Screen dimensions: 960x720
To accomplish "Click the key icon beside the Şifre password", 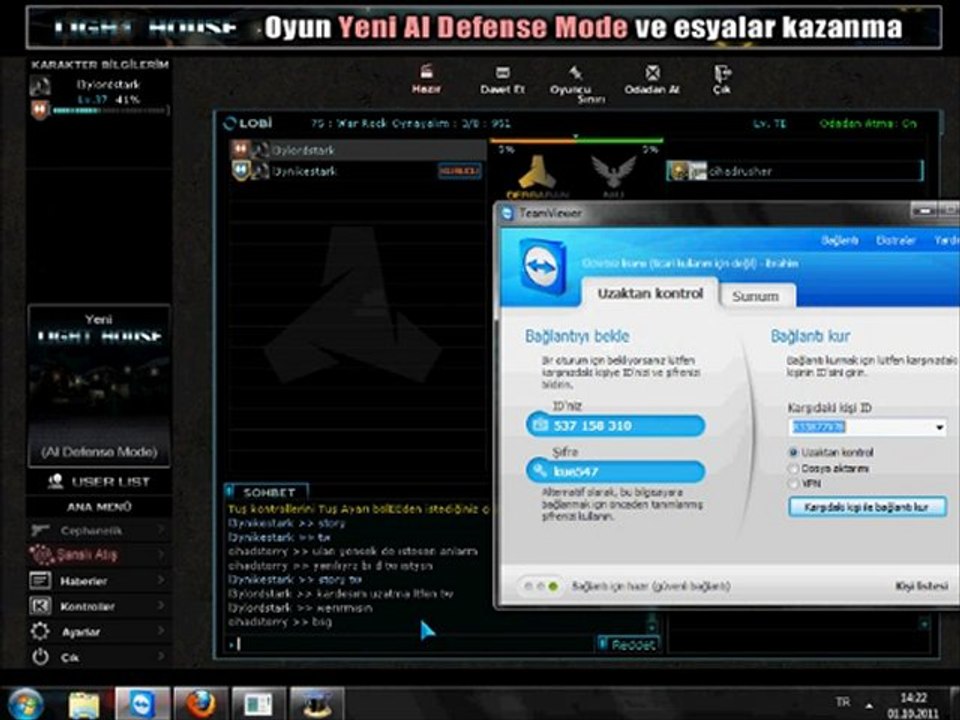I will (539, 471).
